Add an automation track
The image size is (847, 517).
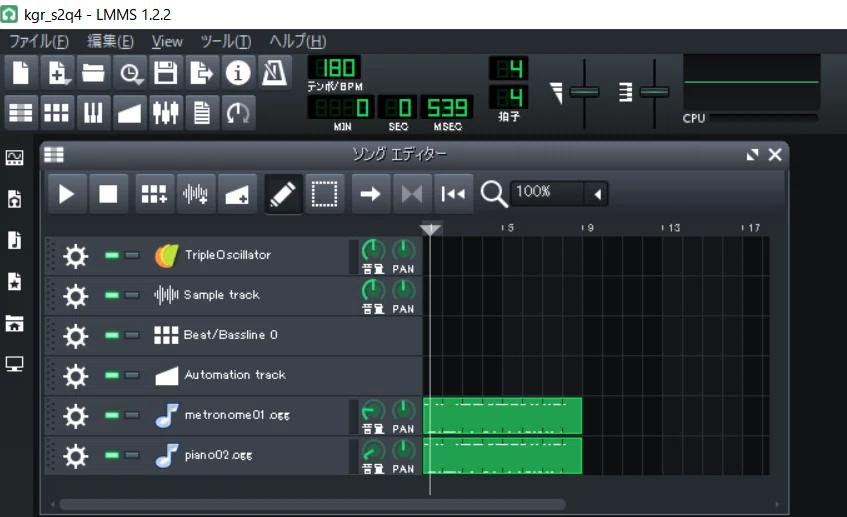(237, 194)
